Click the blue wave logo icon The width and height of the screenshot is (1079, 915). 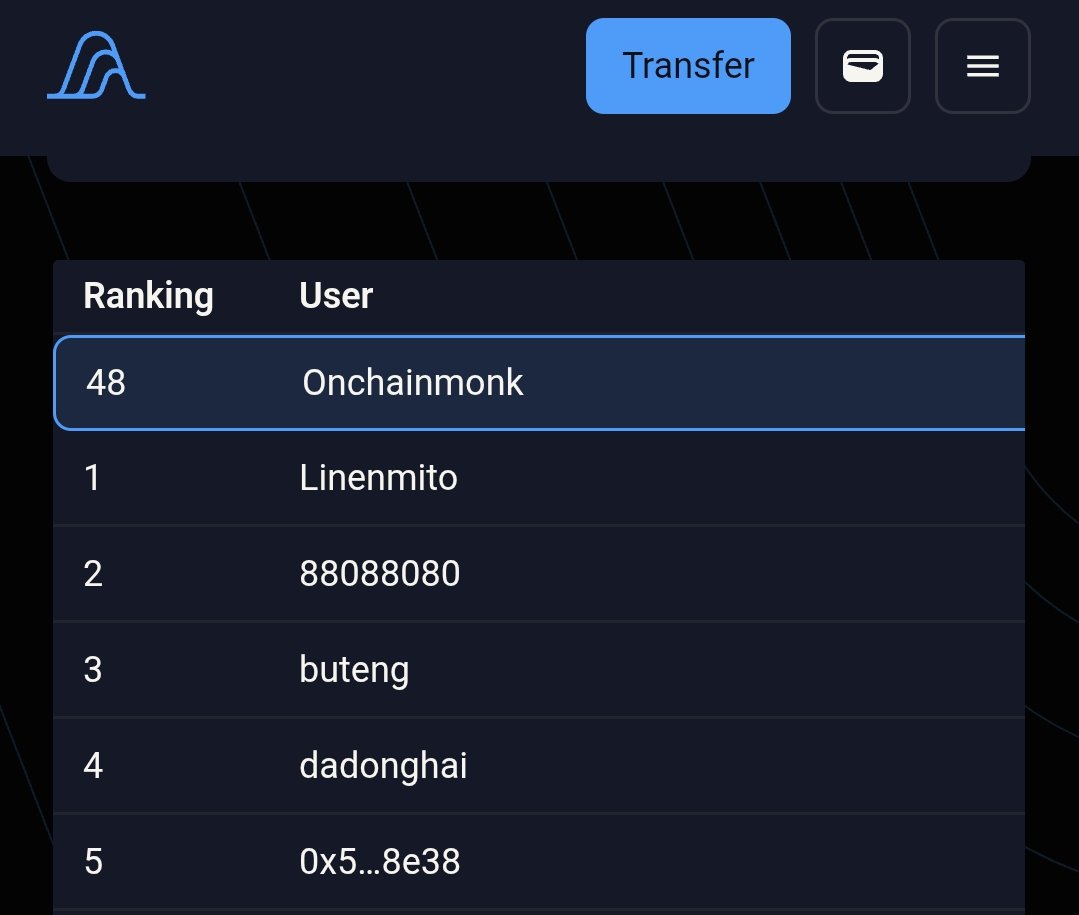click(96, 66)
